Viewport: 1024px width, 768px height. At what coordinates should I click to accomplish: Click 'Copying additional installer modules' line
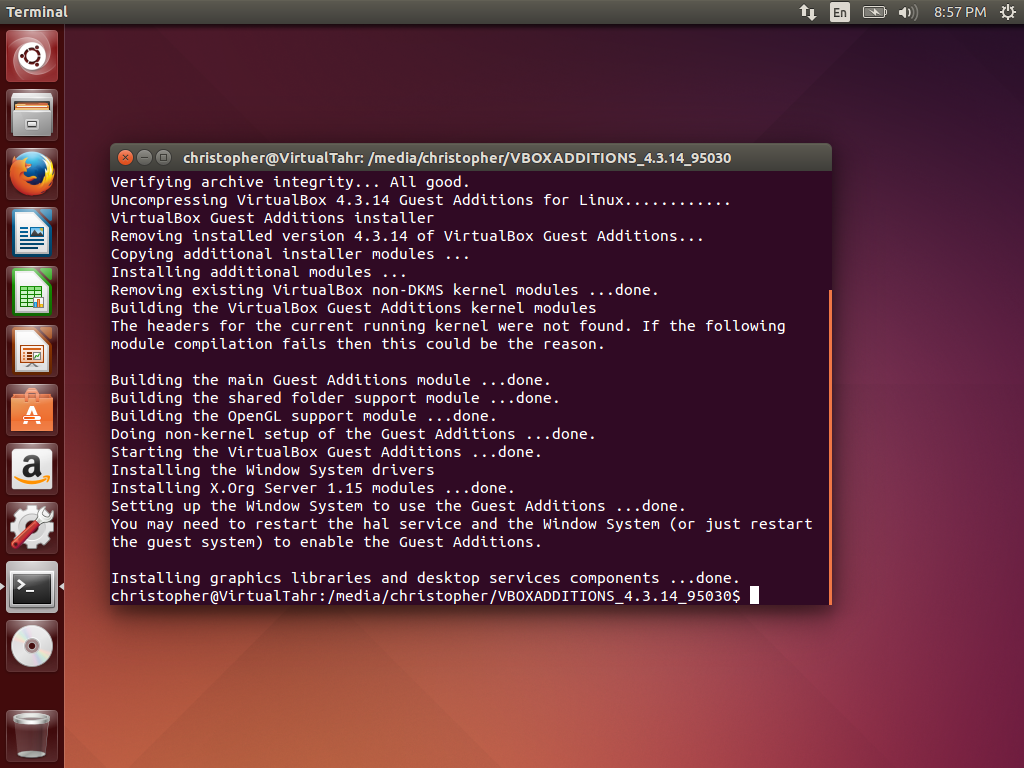(290, 254)
